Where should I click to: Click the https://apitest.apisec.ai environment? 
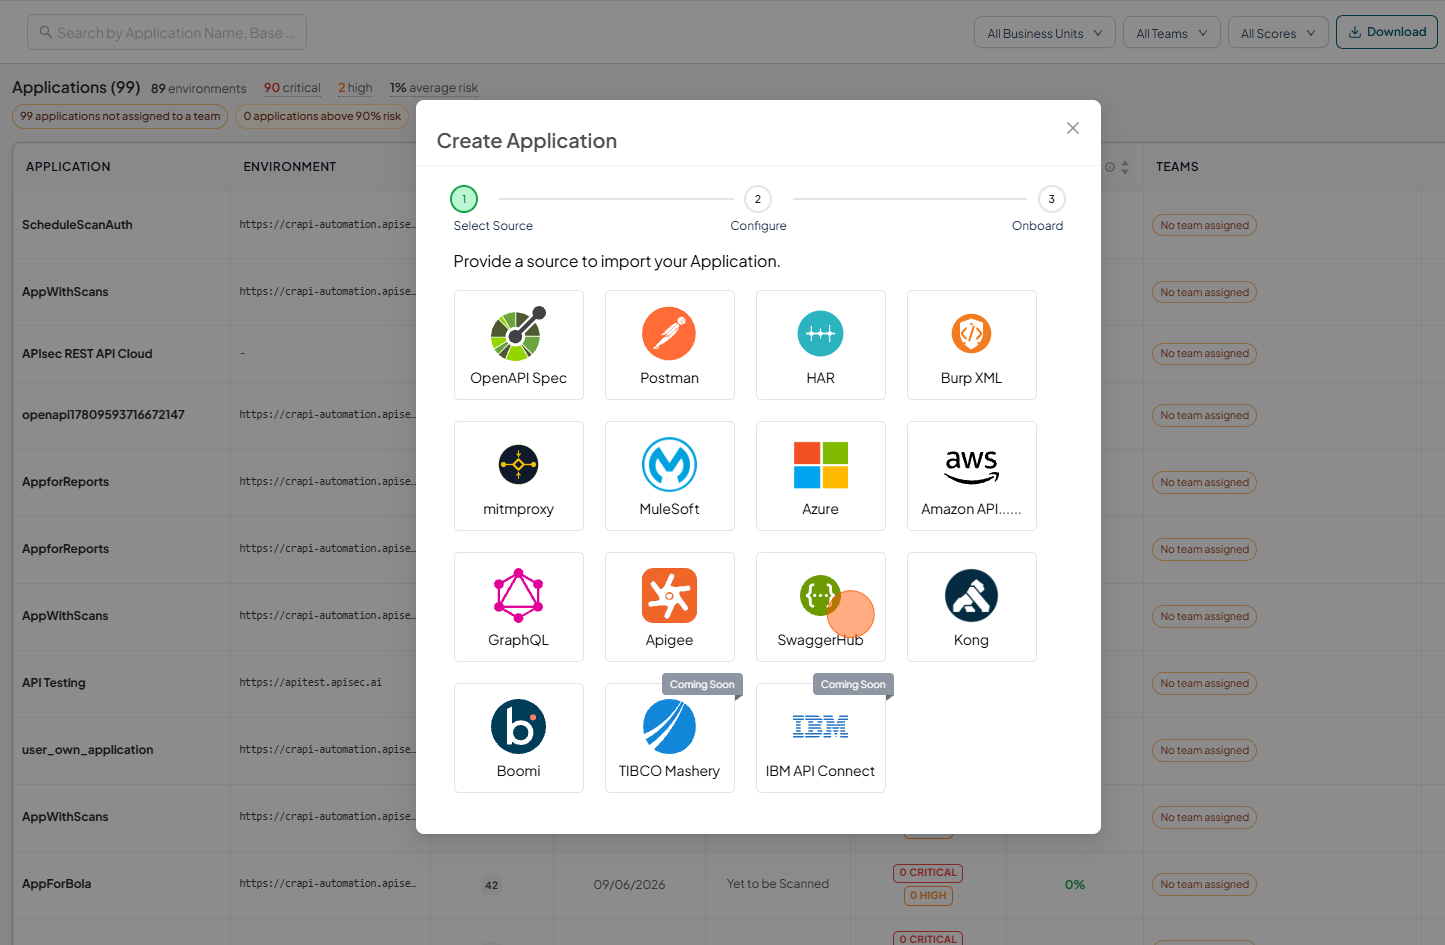(x=310, y=683)
